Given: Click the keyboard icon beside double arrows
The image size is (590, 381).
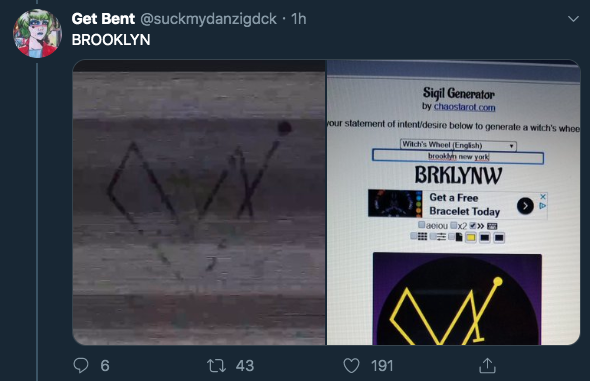Looking at the screenshot, I should click(492, 226).
